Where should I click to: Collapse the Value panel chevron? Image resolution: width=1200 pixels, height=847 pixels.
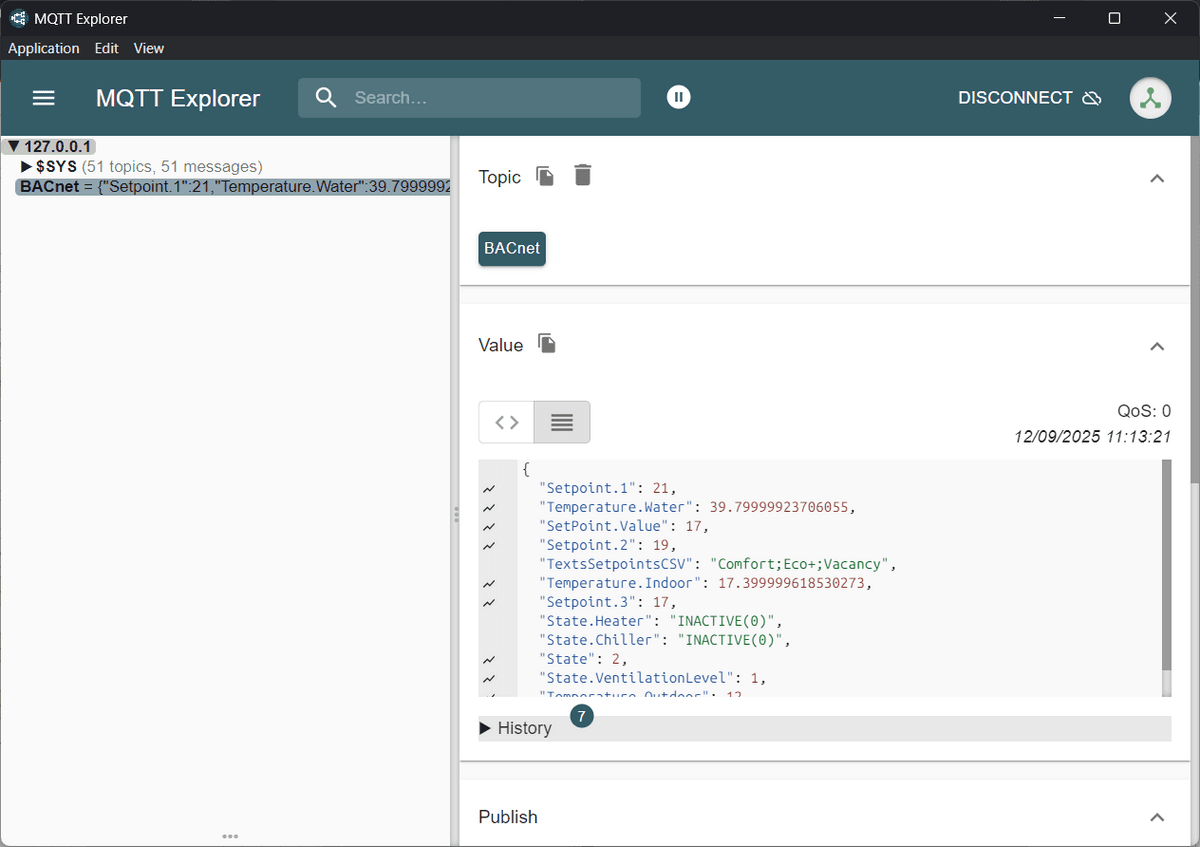(x=1157, y=346)
